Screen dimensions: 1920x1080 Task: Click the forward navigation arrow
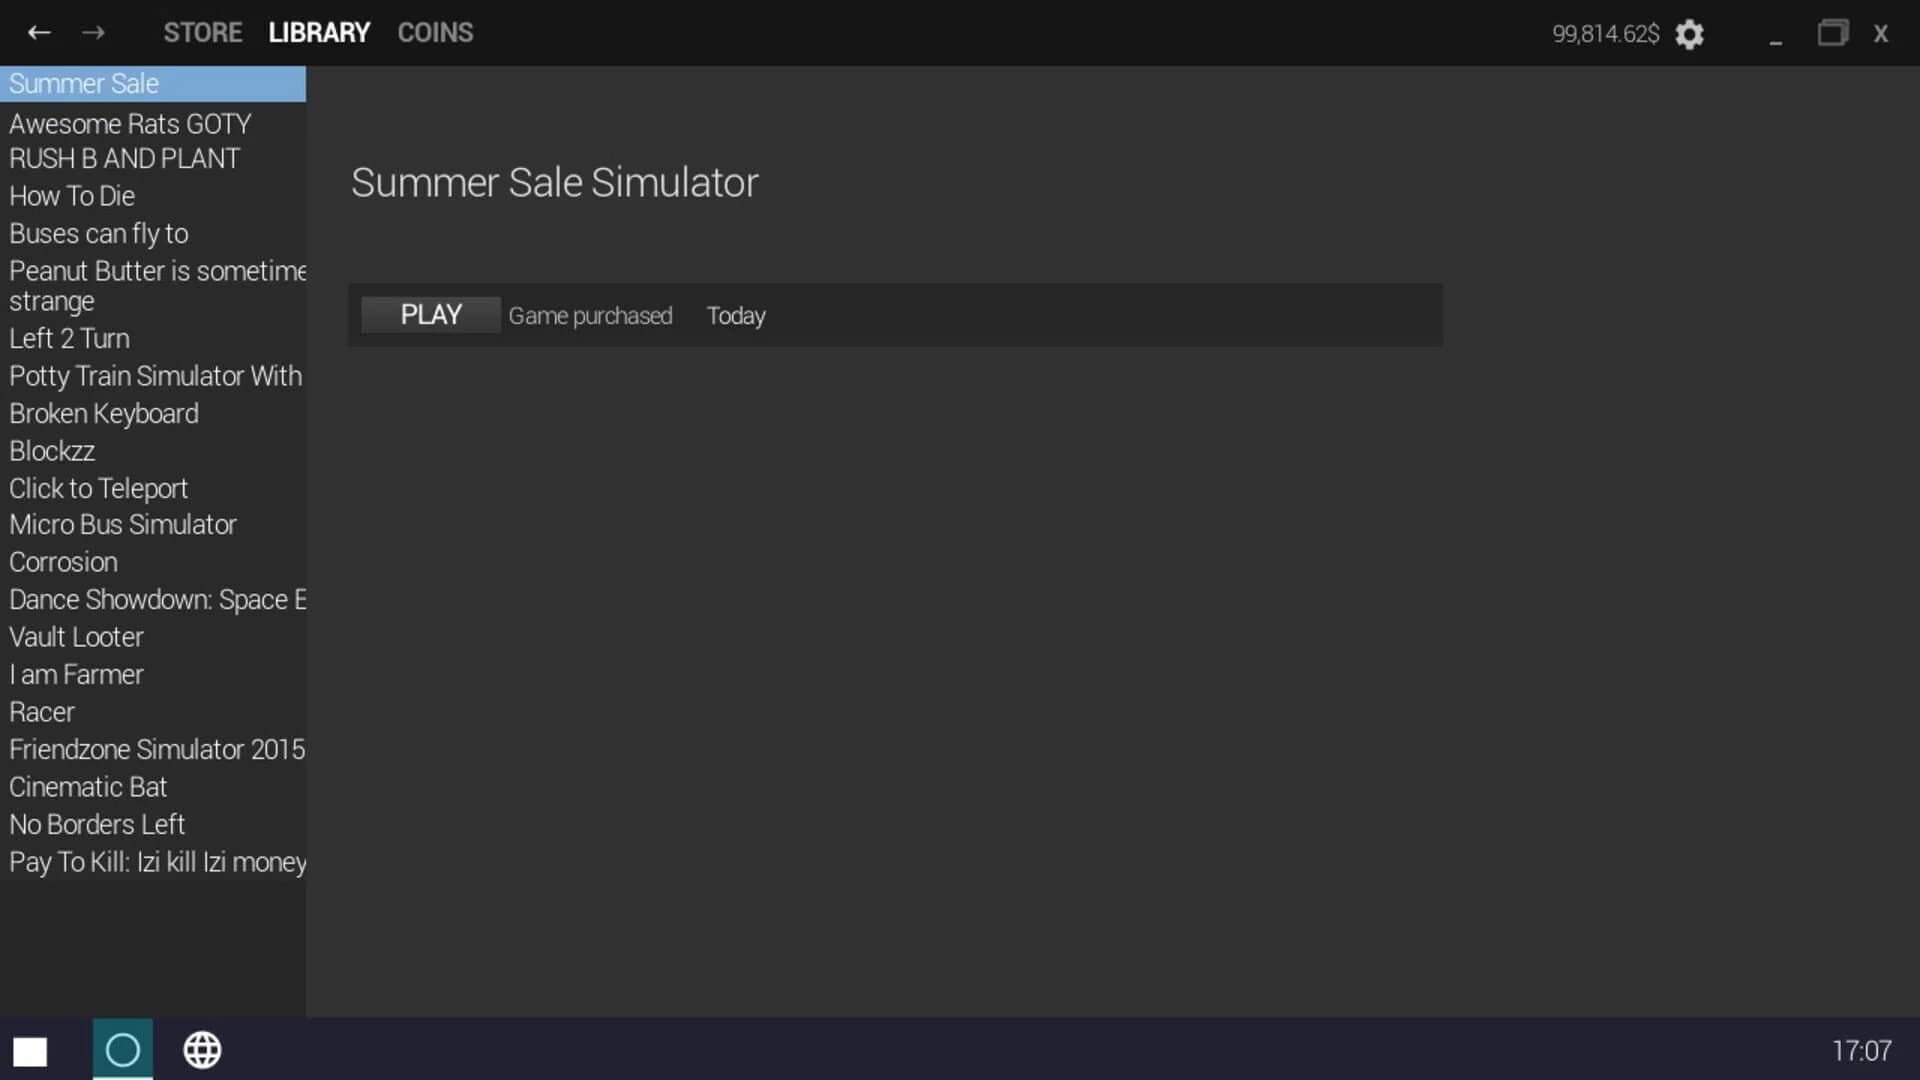point(94,32)
